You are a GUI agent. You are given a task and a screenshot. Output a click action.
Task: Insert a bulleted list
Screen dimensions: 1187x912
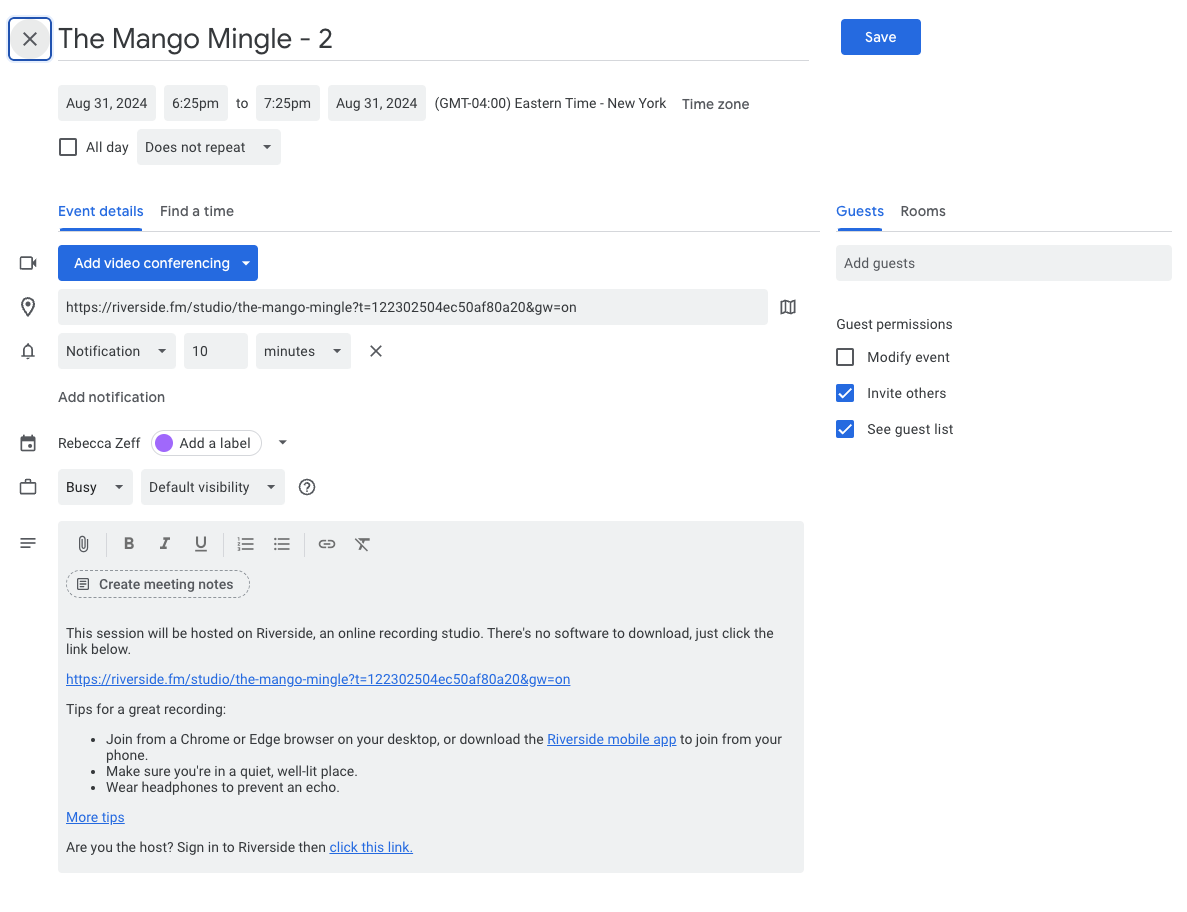click(282, 544)
